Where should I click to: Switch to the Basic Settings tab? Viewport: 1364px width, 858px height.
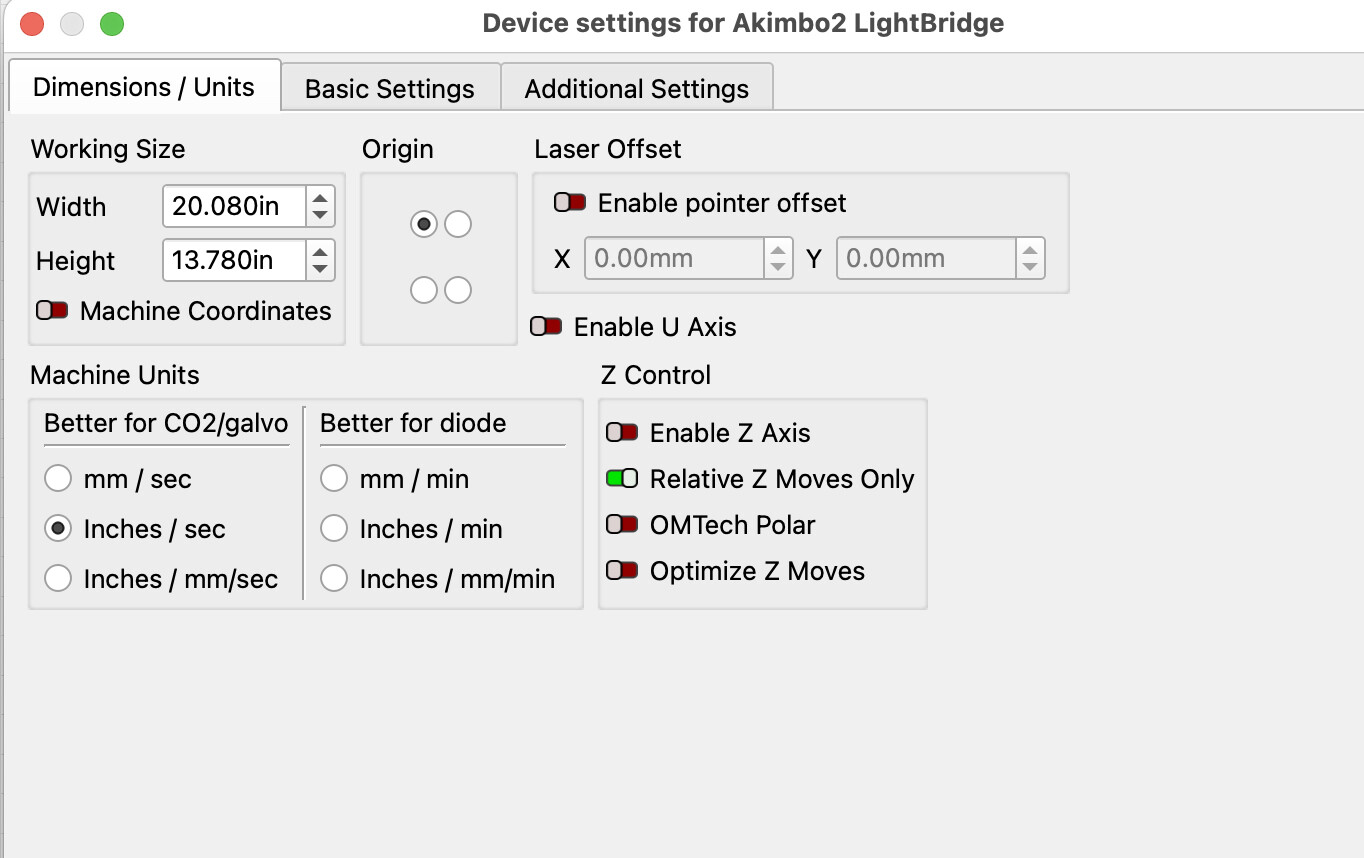pos(389,88)
